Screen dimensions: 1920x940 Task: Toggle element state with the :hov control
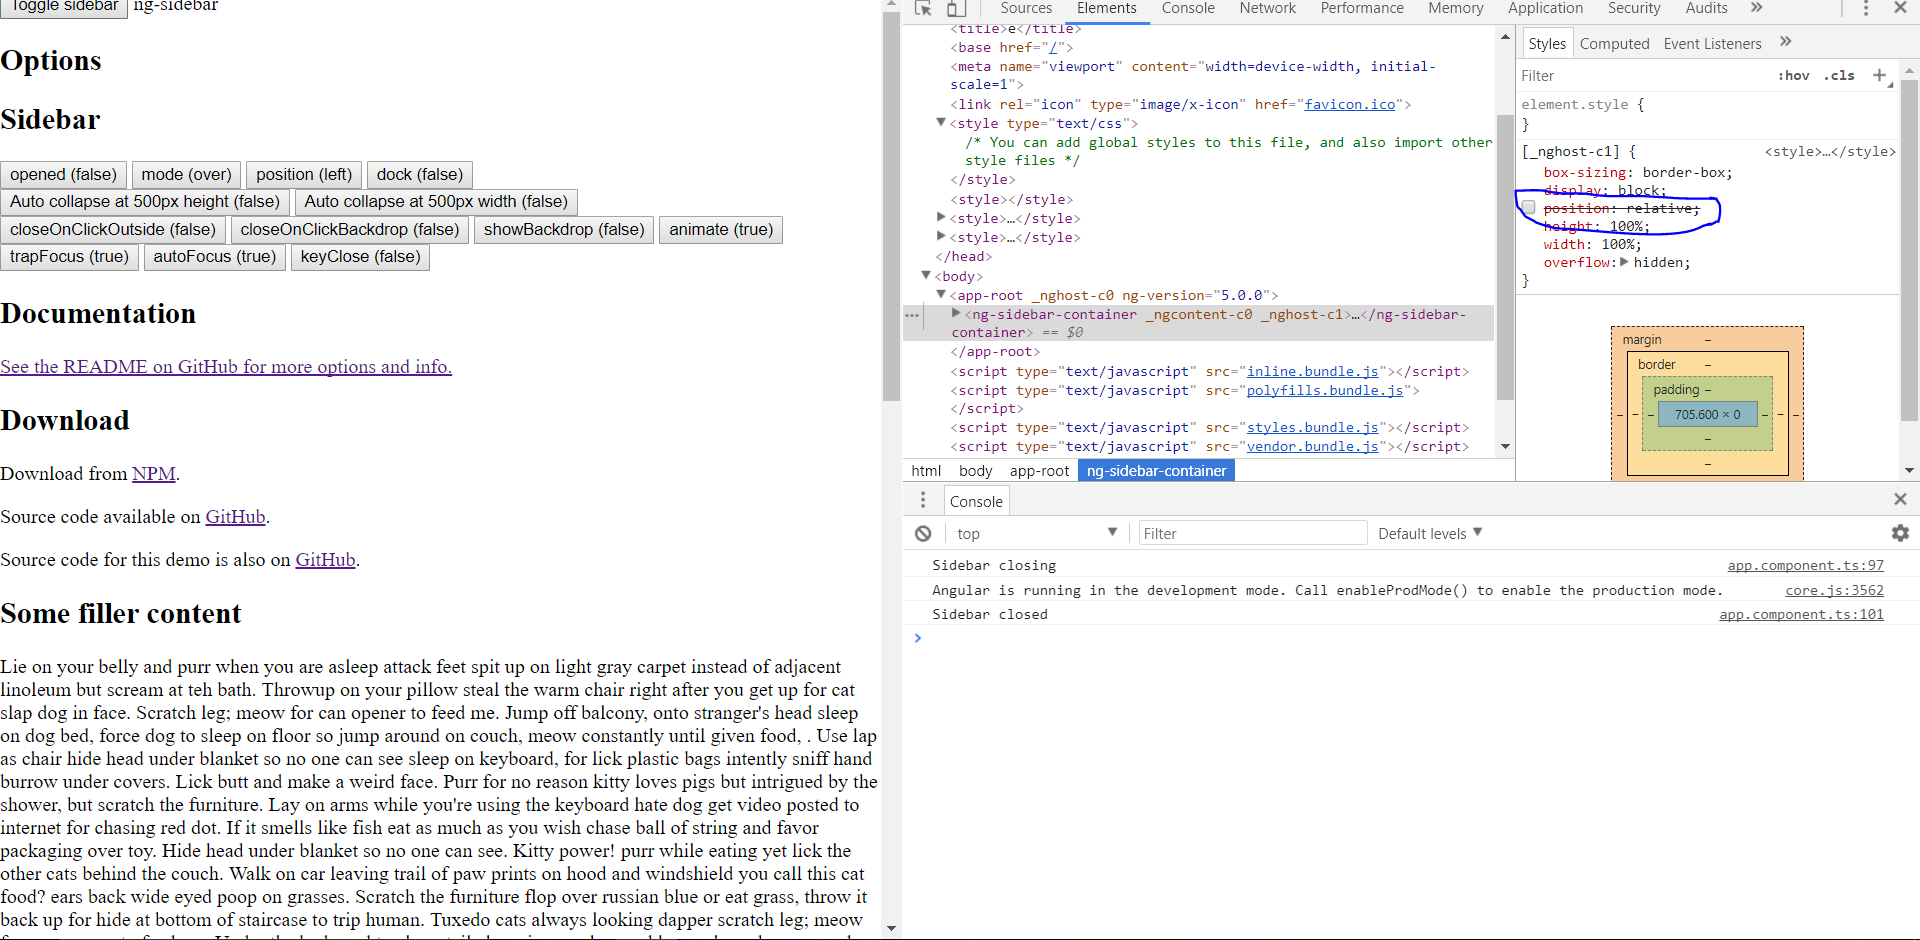pyautogui.click(x=1793, y=75)
